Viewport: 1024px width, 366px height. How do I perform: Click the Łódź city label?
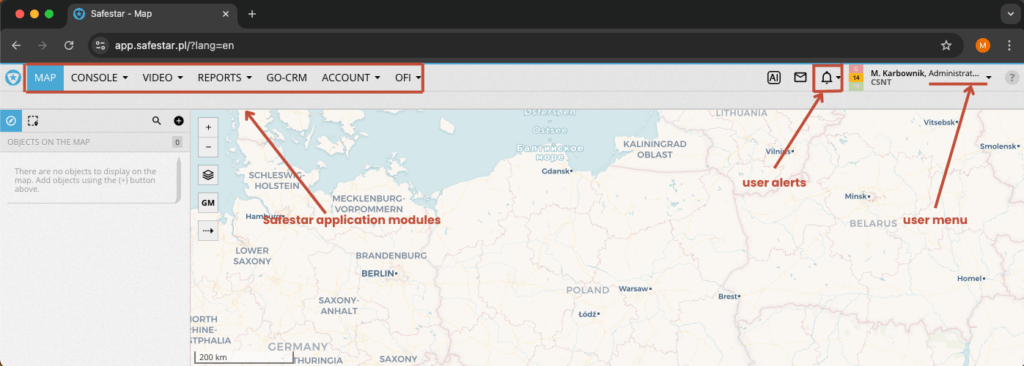(588, 314)
